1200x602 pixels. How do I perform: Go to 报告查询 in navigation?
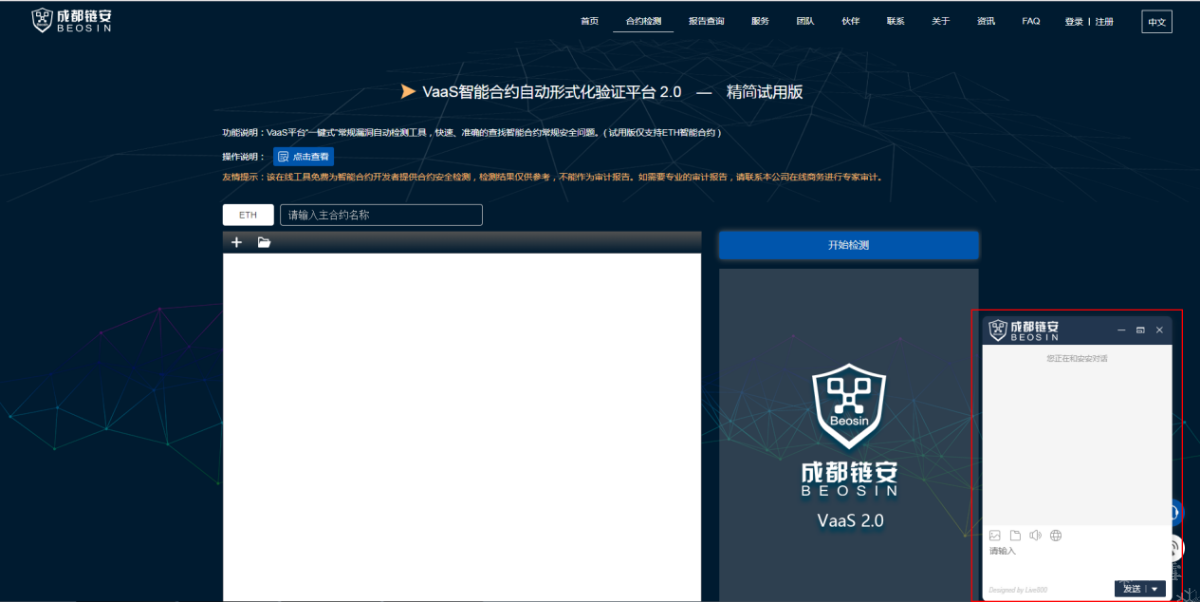(706, 21)
